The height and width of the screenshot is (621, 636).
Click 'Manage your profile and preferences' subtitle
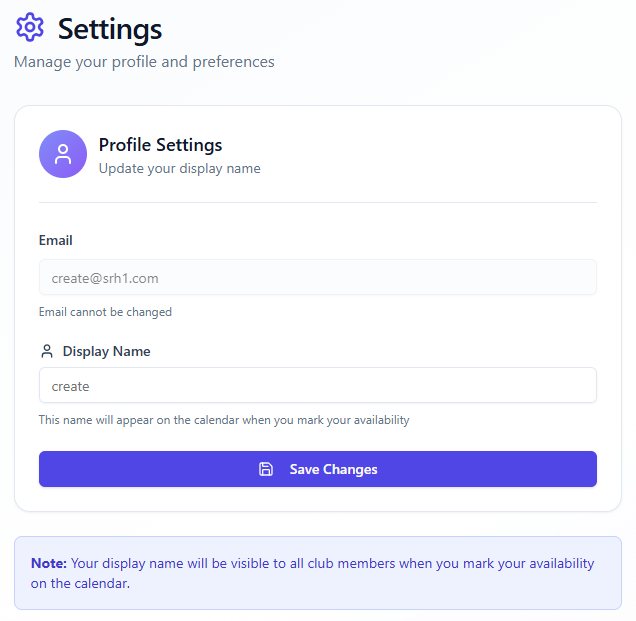click(144, 62)
